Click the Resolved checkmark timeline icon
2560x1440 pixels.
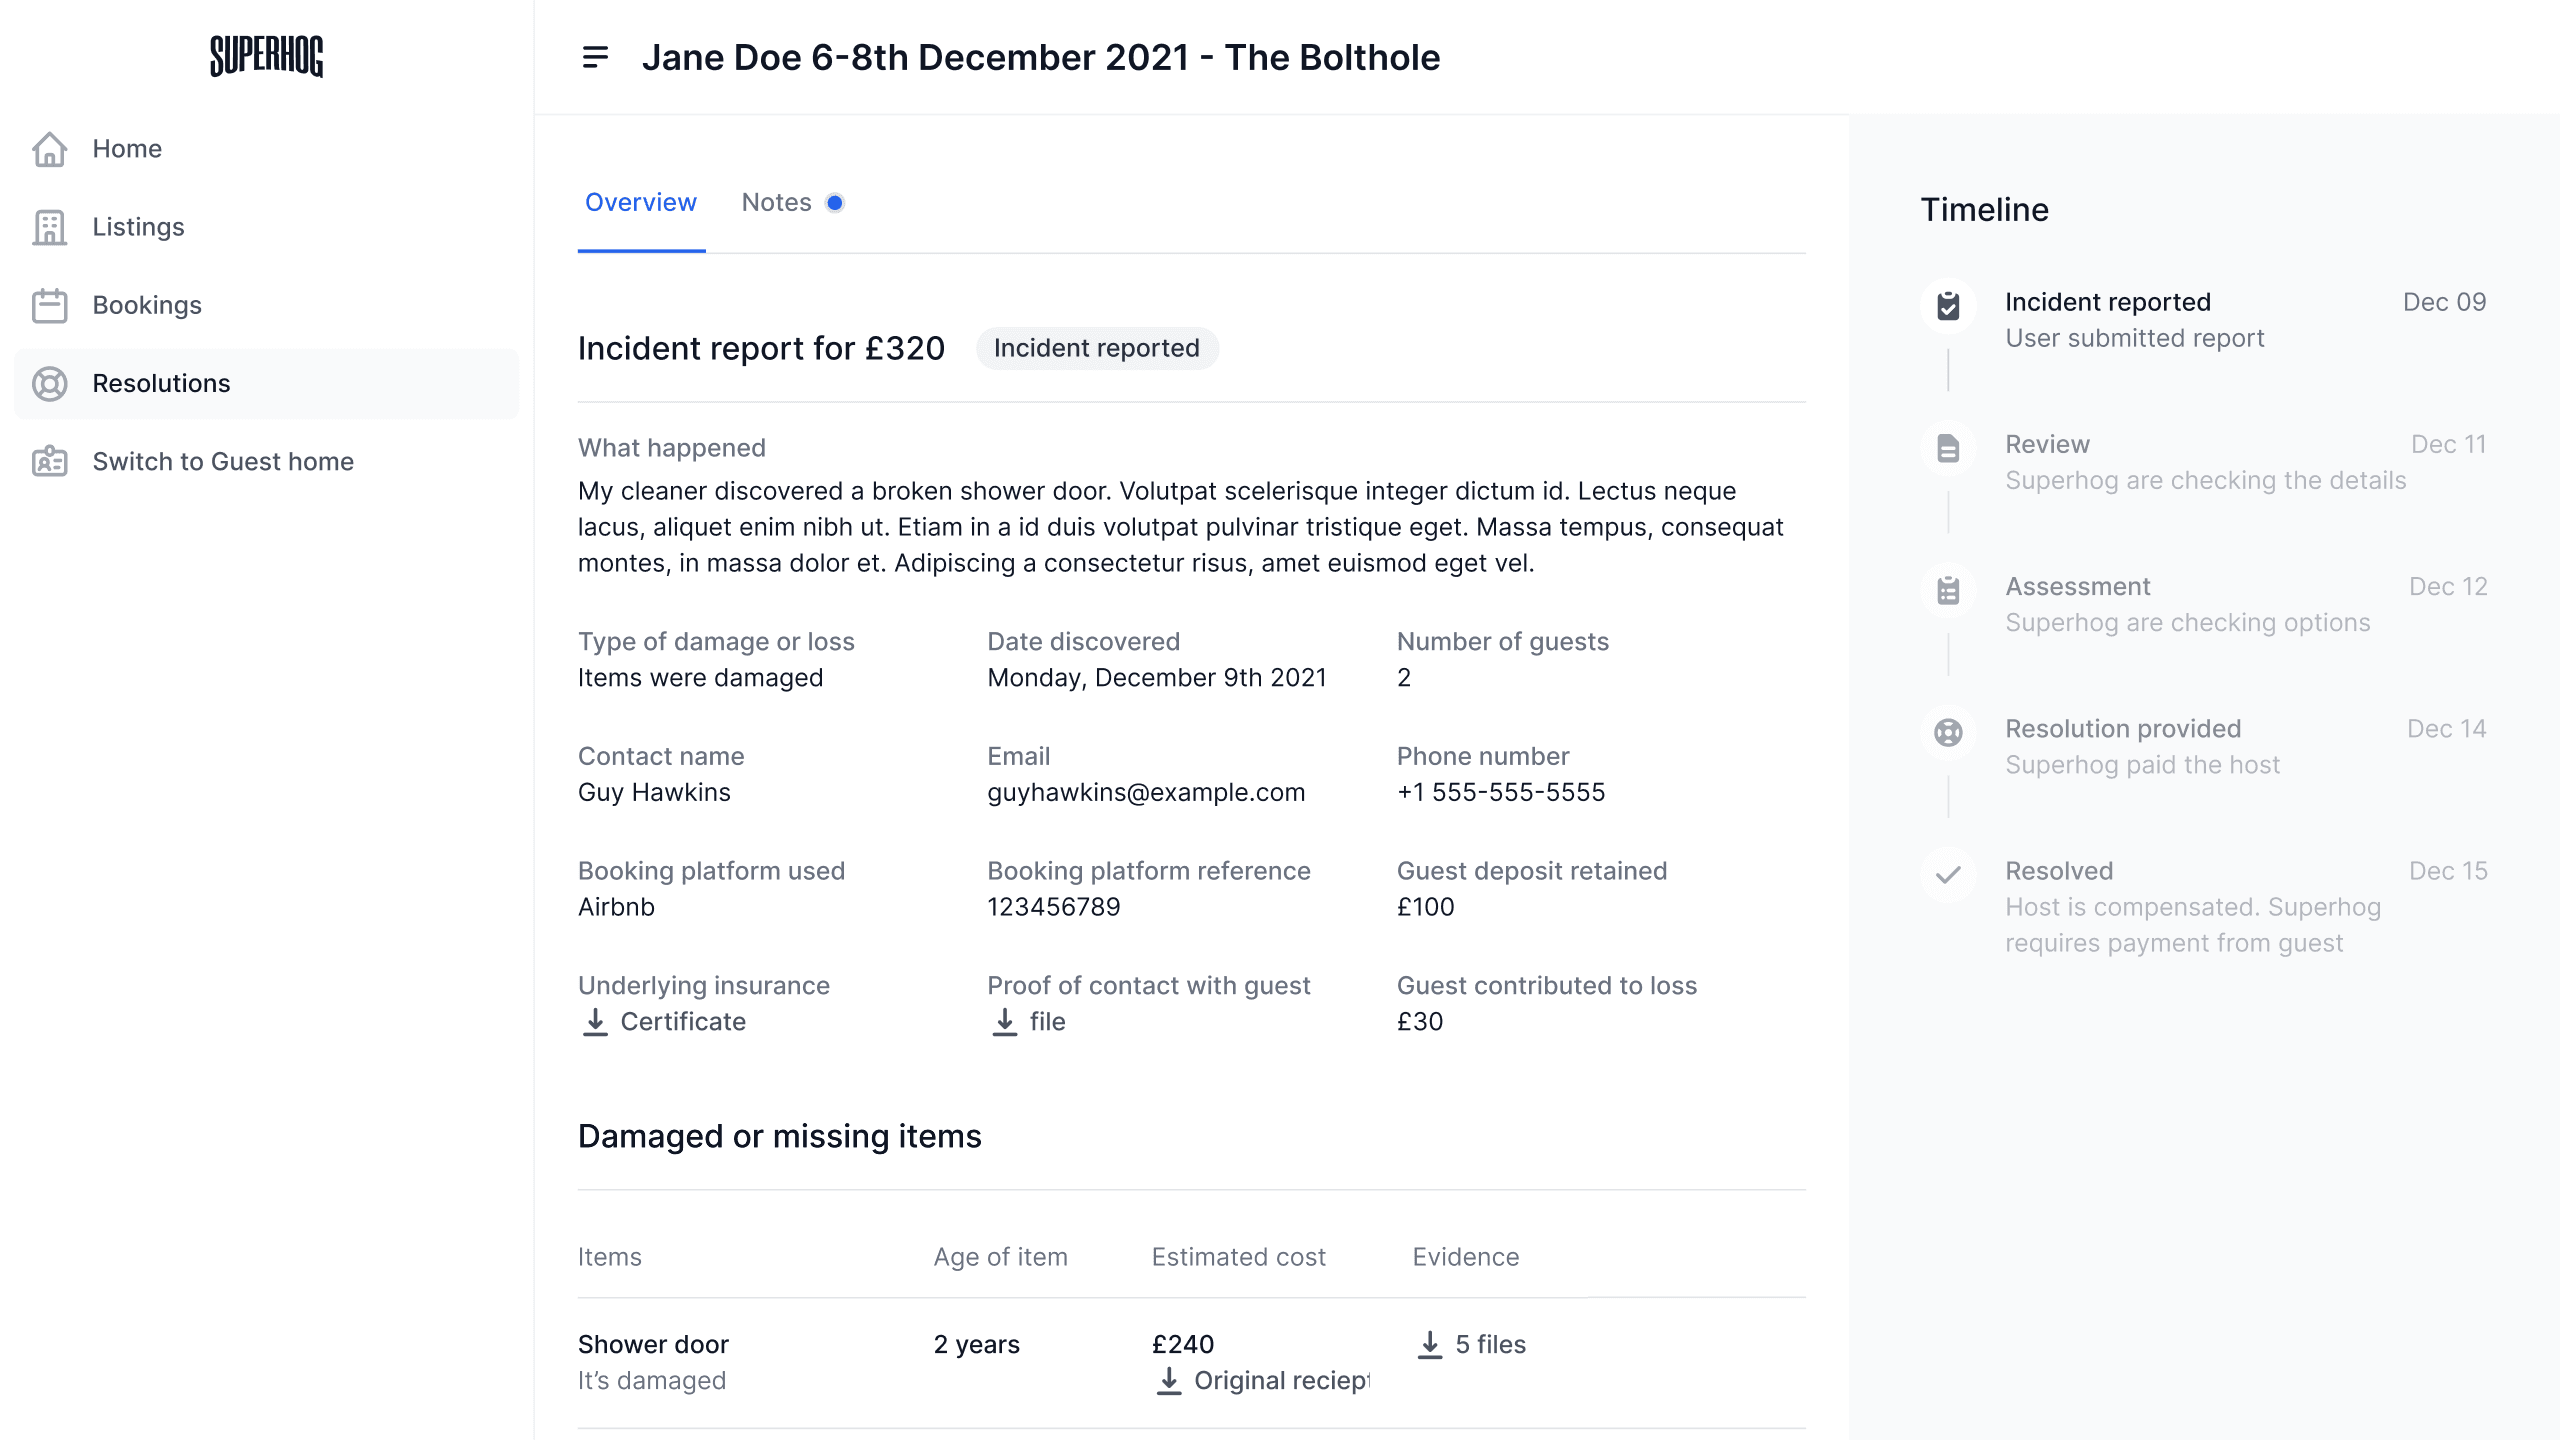click(1948, 874)
